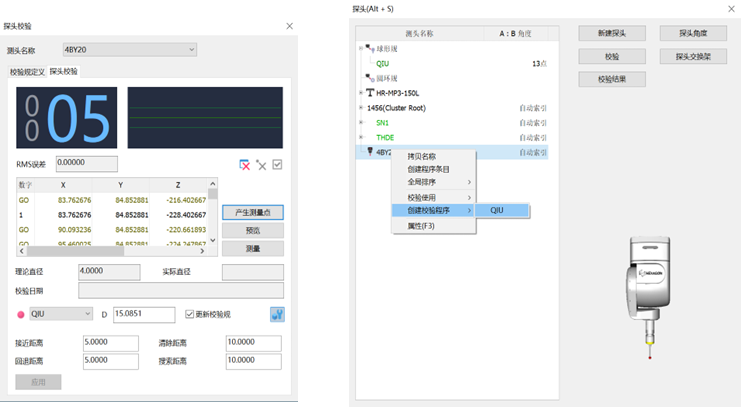Open the QIU gauge dropdown
The image size is (741, 407).
pos(60,314)
